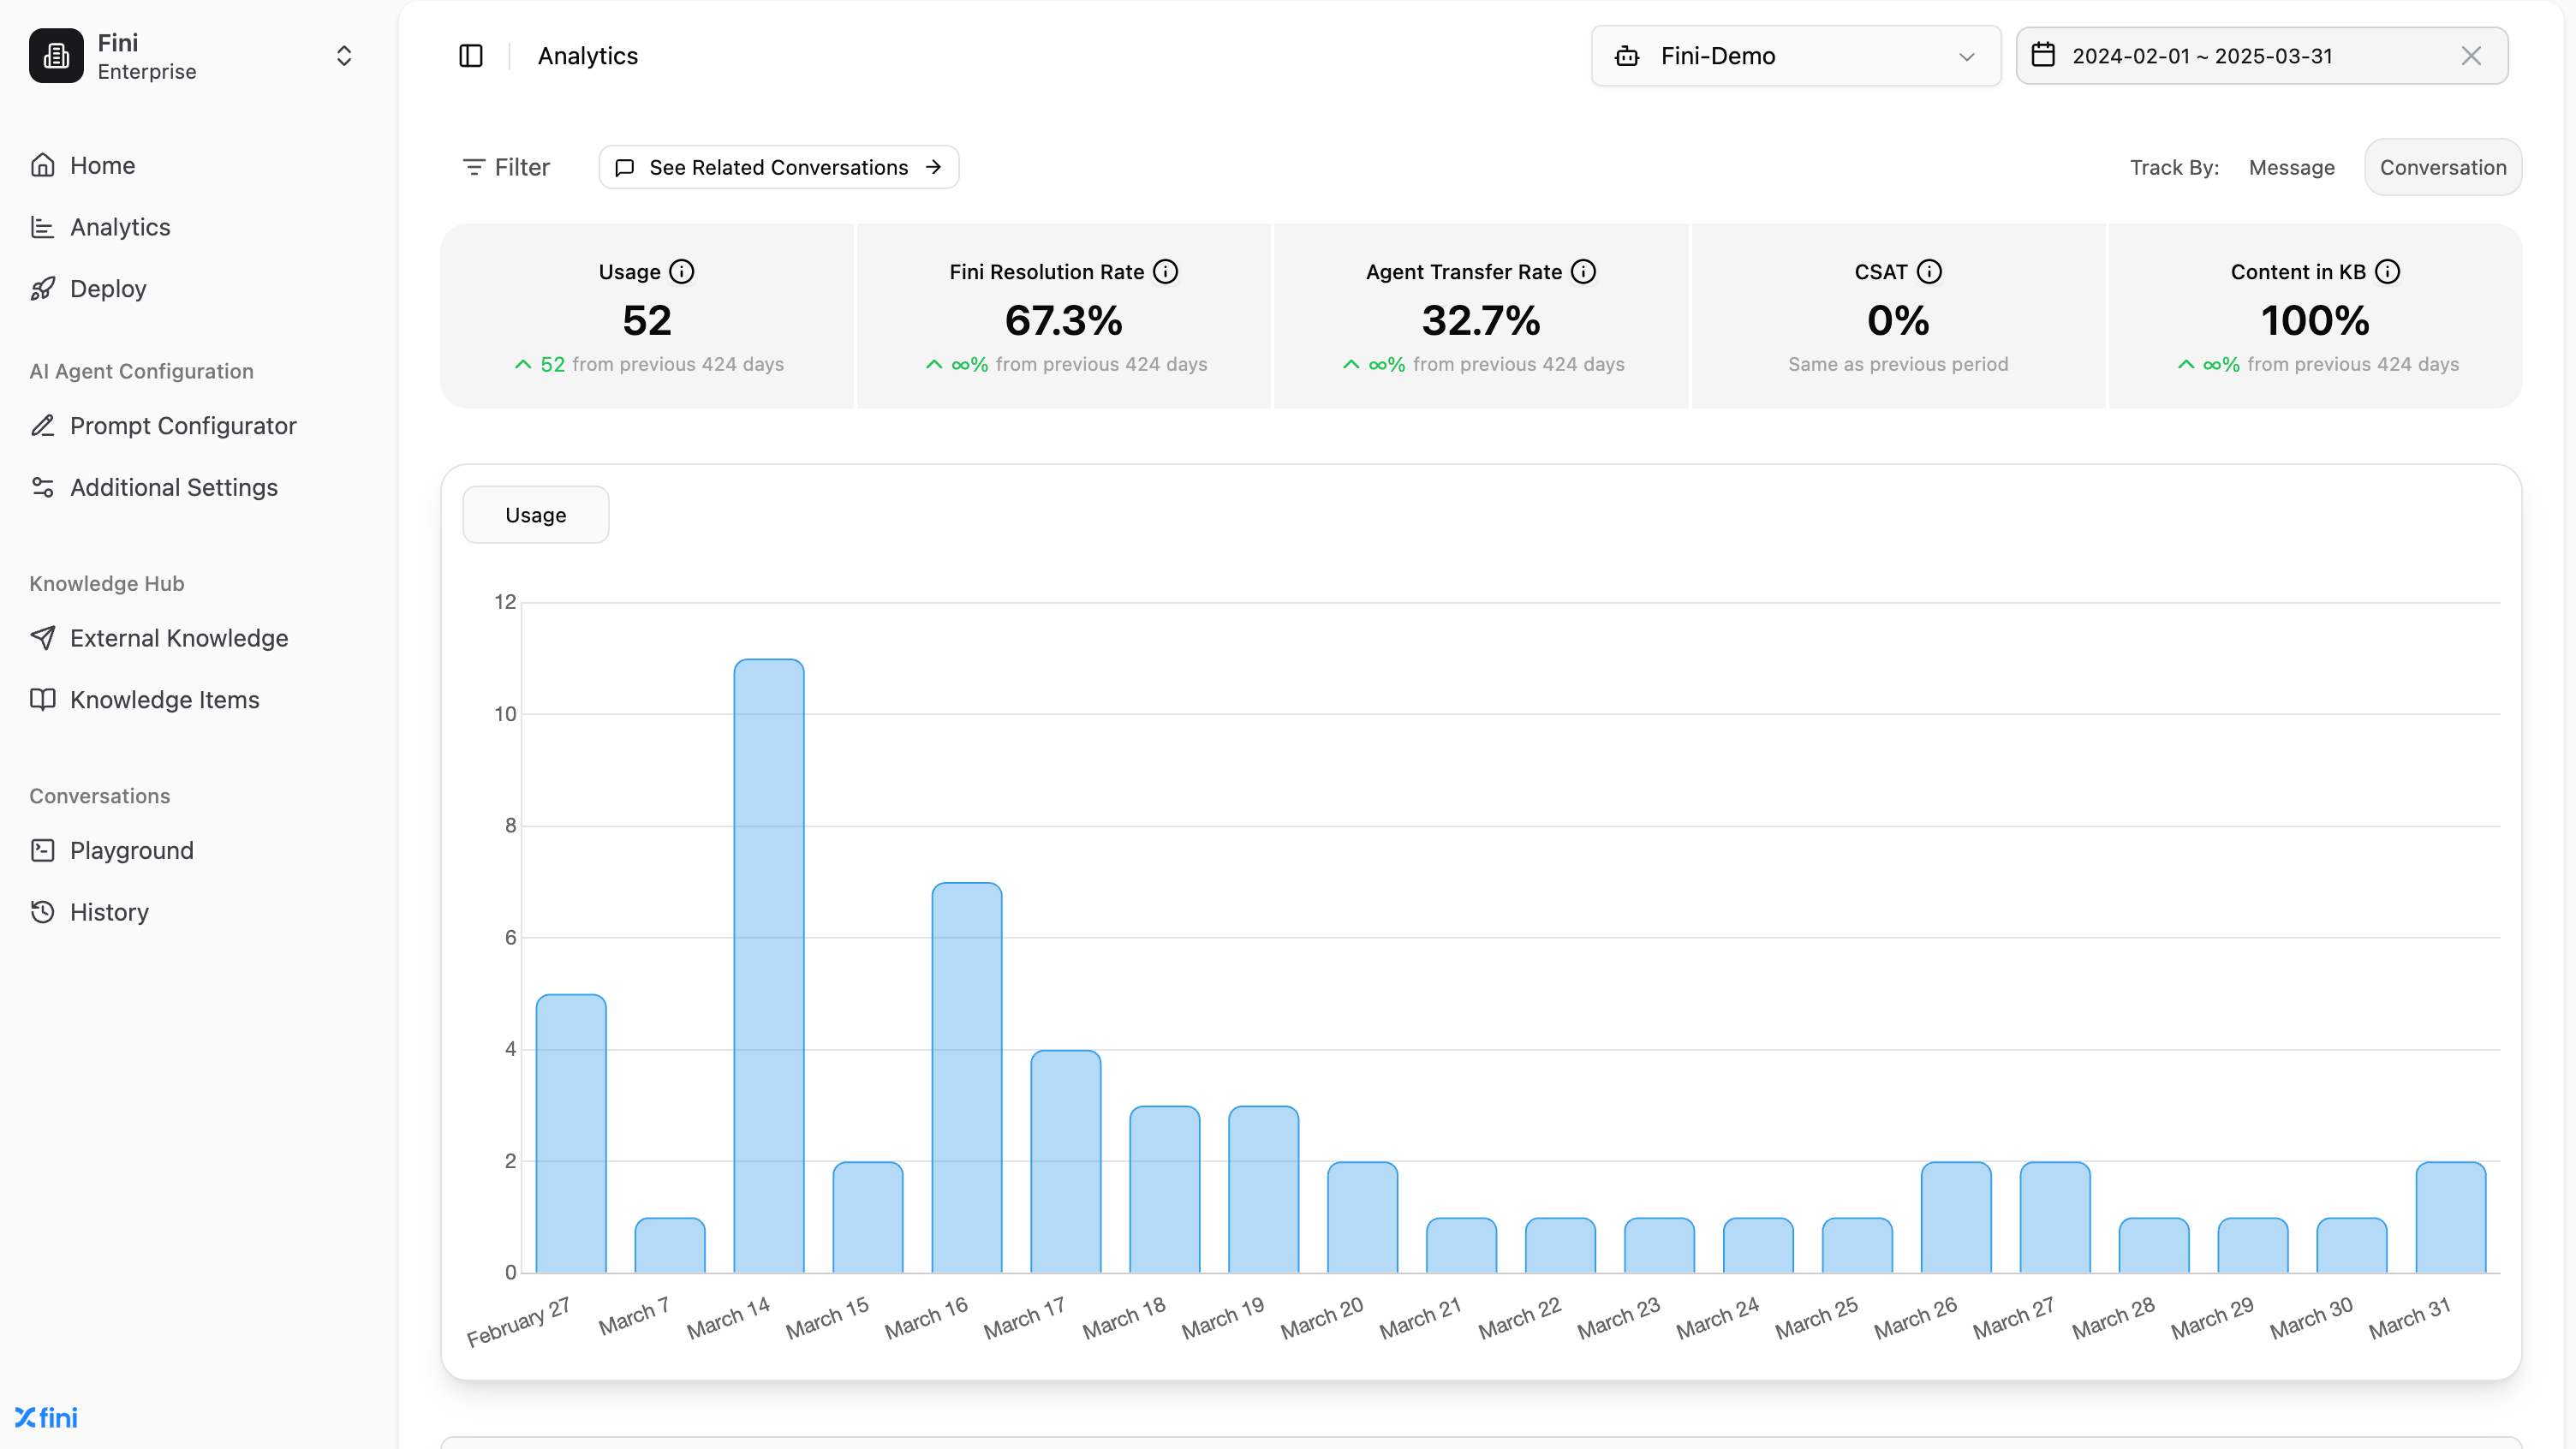This screenshot has height=1449, width=2576.
Task: Open the Fini-Demo agent dropdown
Action: pyautogui.click(x=1795, y=56)
